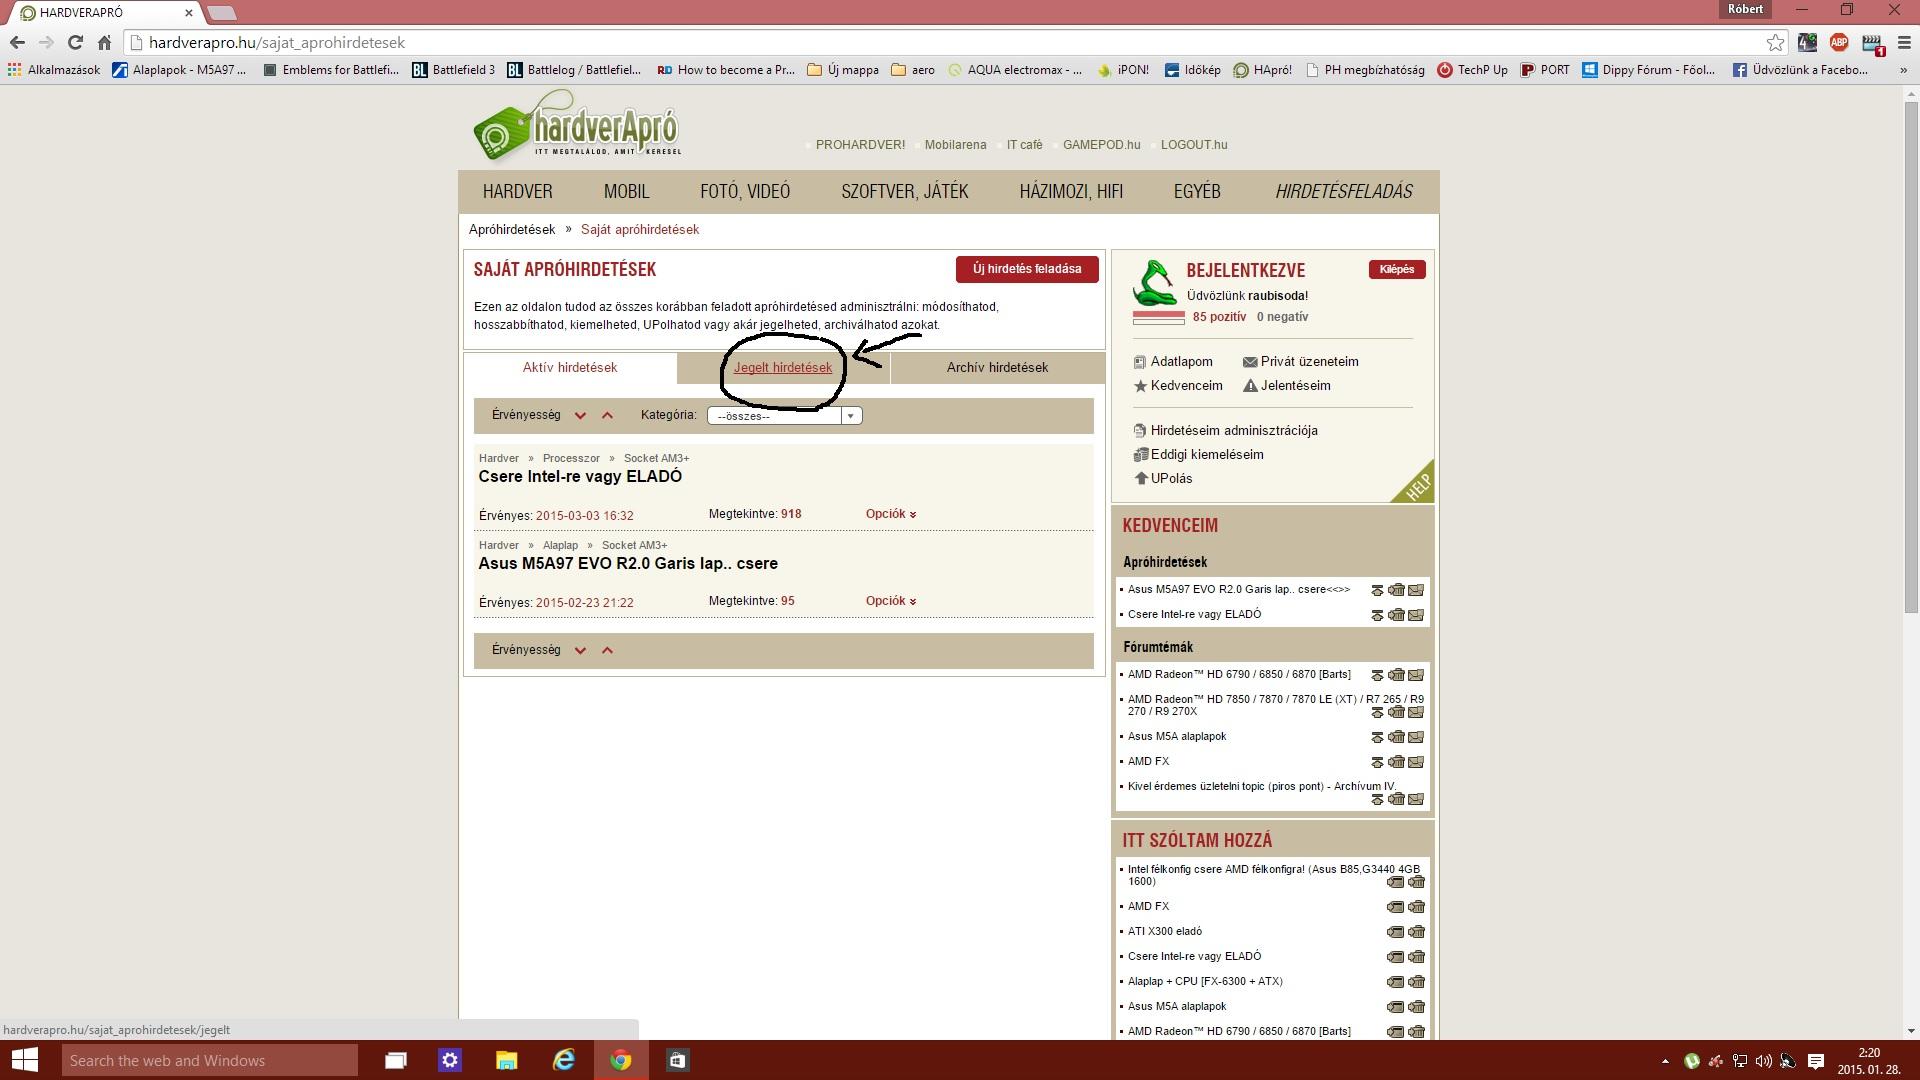Open File Explorer from the taskbar
Viewport: 1920px width, 1080px height.
[506, 1060]
